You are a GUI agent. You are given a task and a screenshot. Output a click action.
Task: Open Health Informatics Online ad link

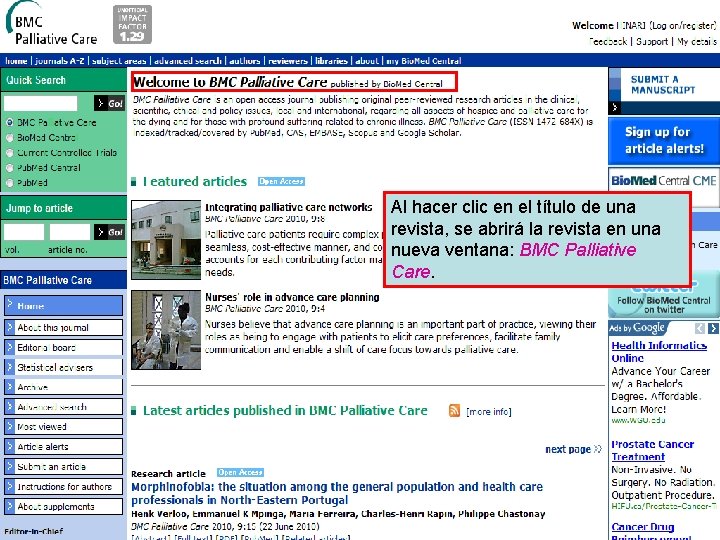click(x=659, y=352)
